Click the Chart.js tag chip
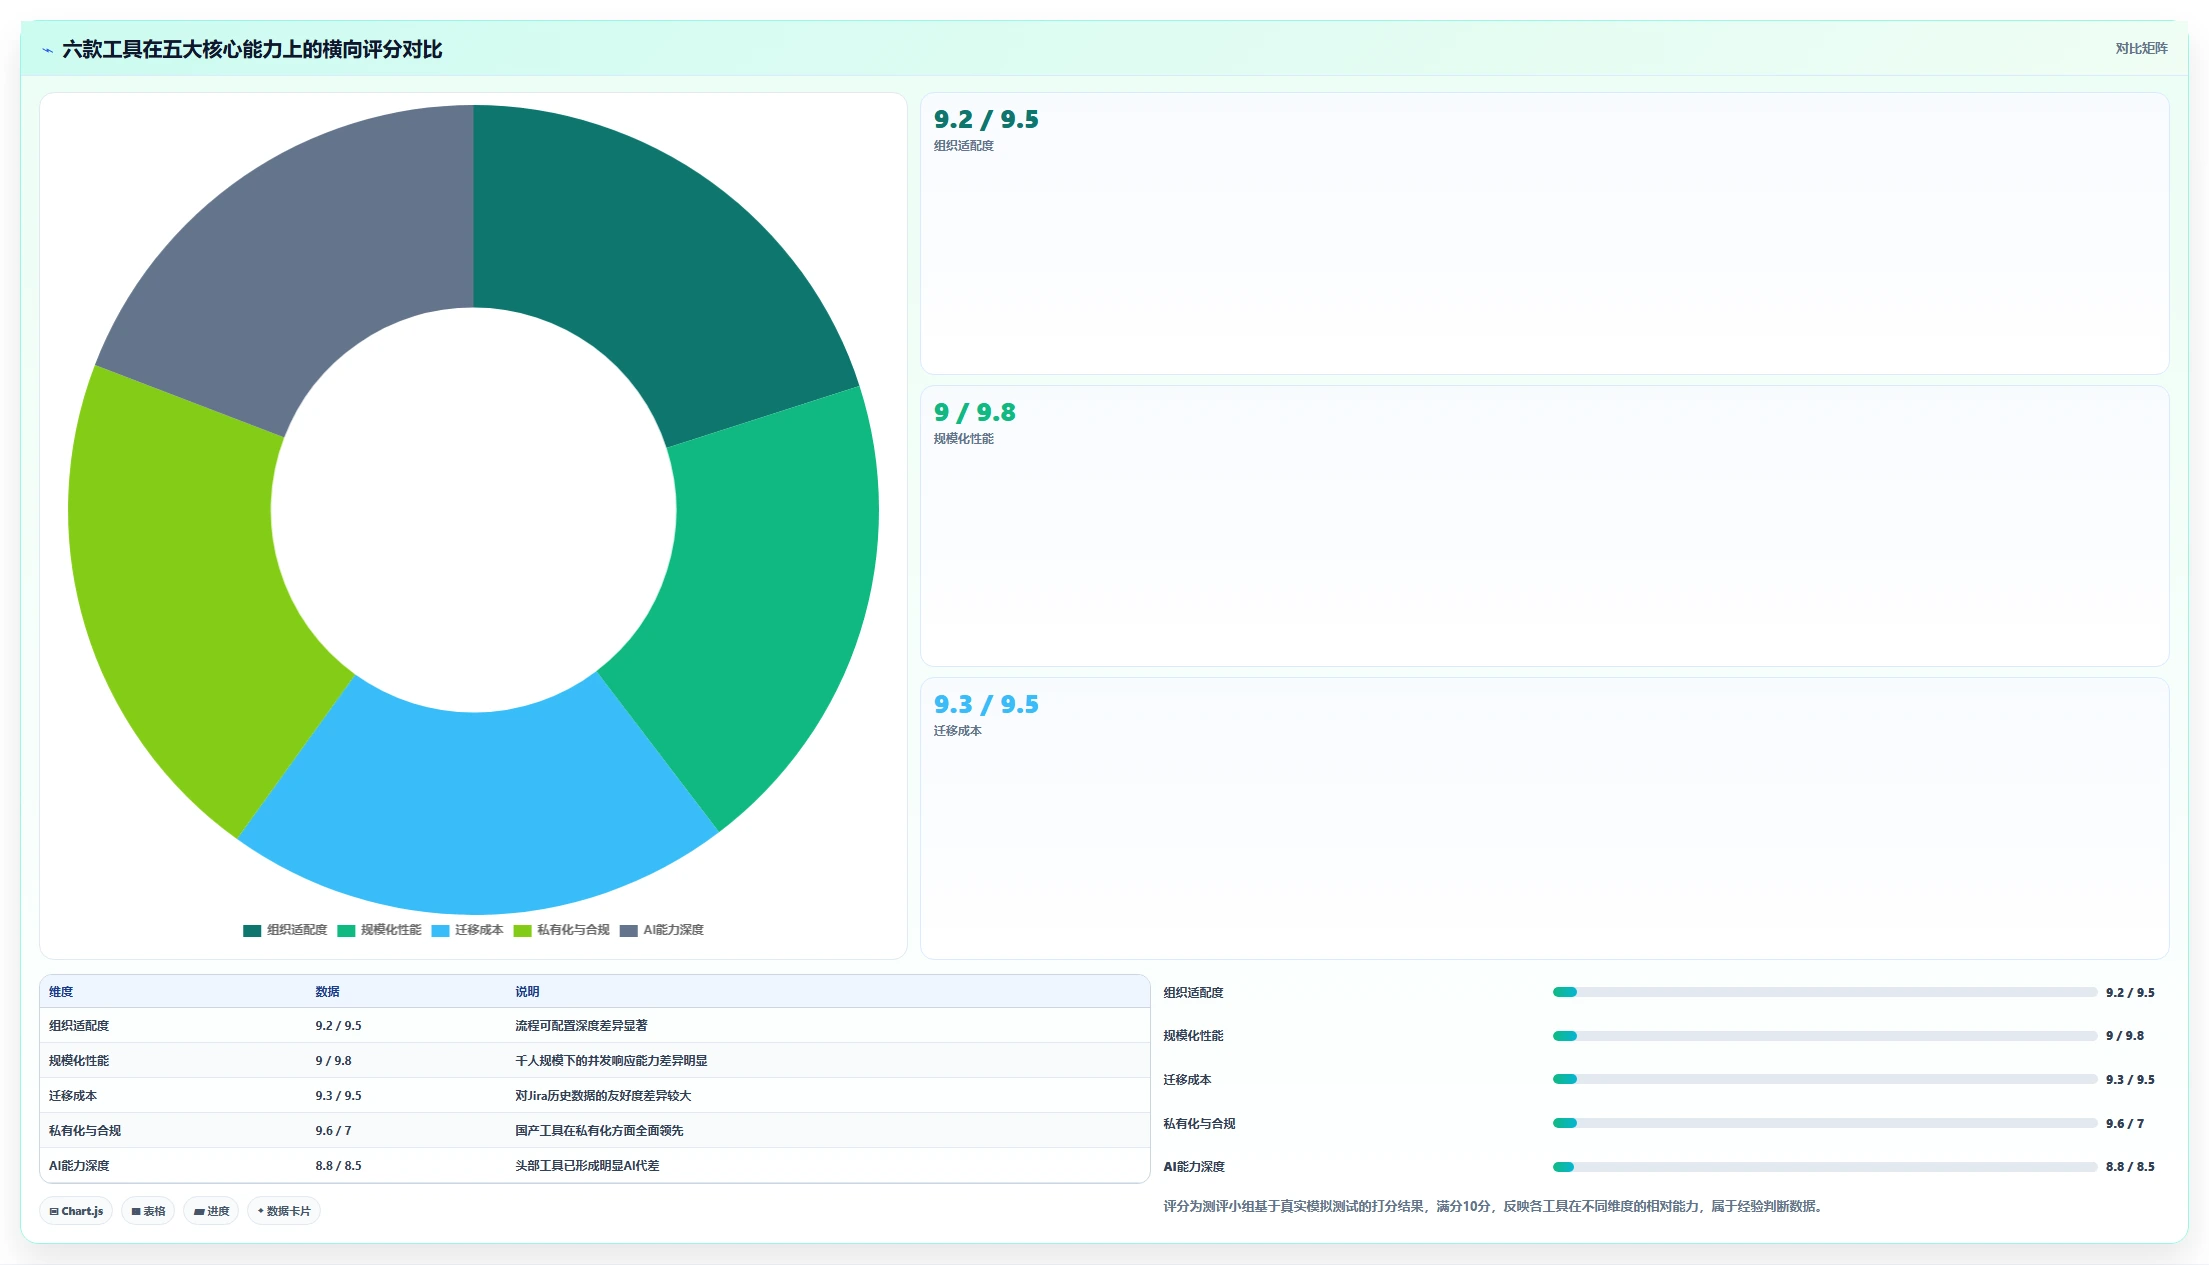Screen dimensions: 2209x1265 (76, 1211)
